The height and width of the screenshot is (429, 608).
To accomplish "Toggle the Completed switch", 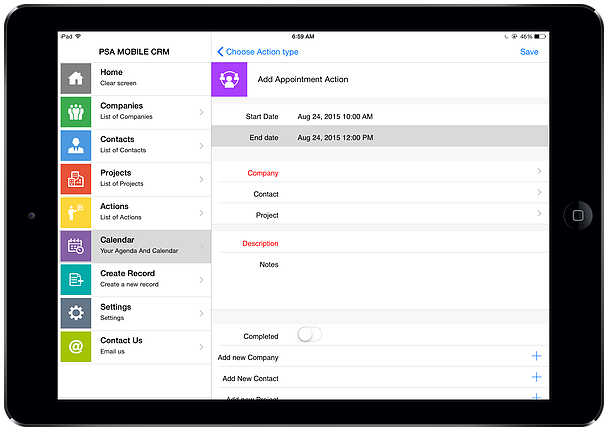I will (x=309, y=334).
